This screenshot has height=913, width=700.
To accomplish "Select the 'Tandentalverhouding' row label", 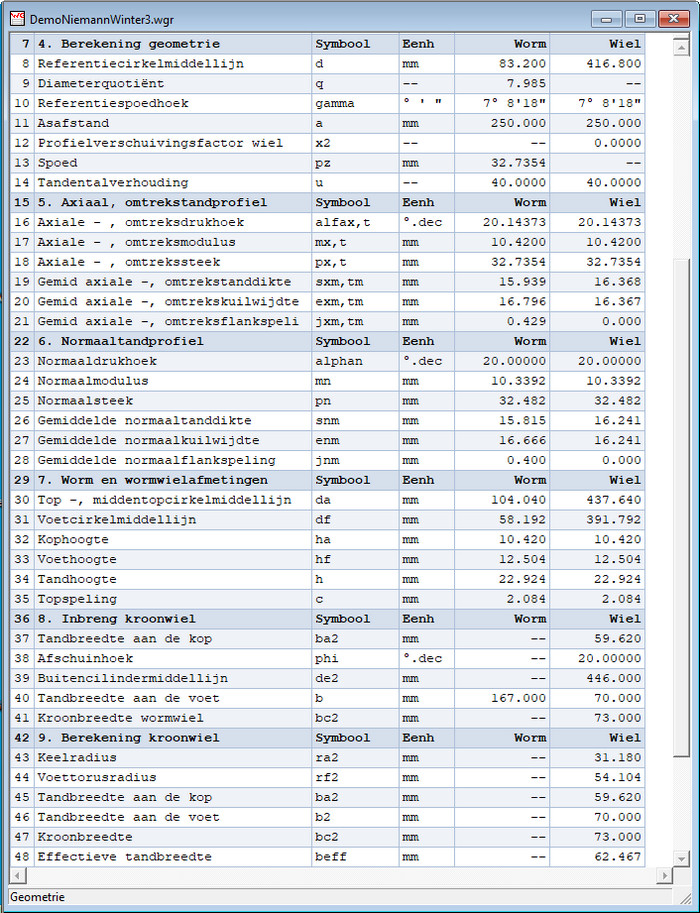I will click(113, 182).
